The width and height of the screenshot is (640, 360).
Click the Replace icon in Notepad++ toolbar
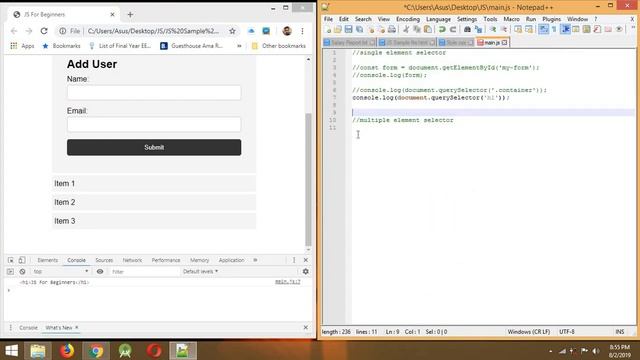click(x=478, y=29)
